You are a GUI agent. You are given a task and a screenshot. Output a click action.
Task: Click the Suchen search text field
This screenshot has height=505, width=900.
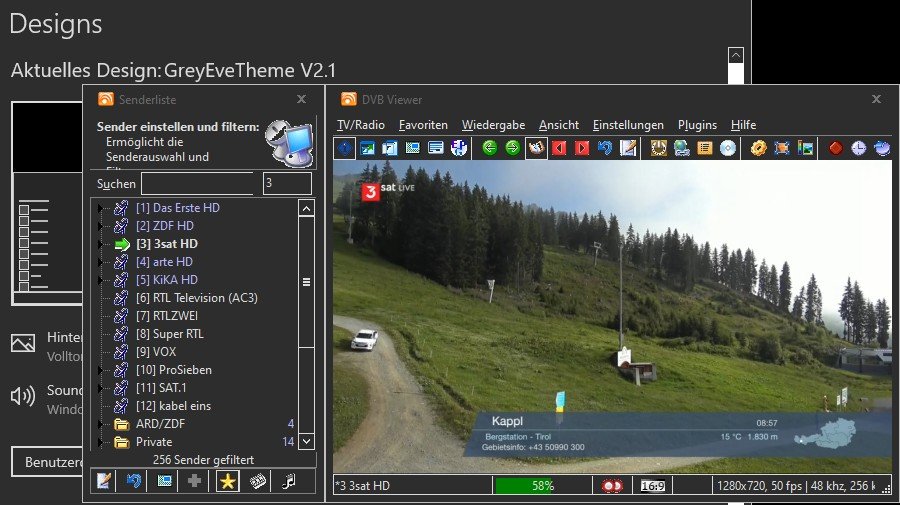tap(197, 184)
